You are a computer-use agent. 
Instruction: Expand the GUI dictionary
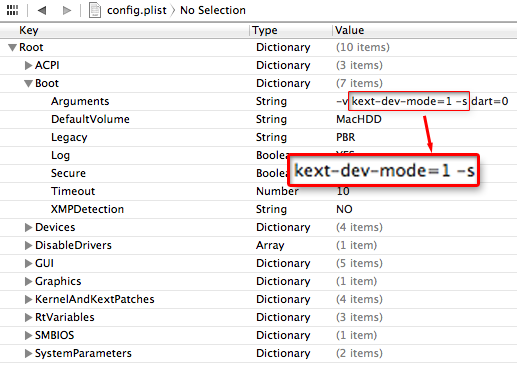pos(28,263)
